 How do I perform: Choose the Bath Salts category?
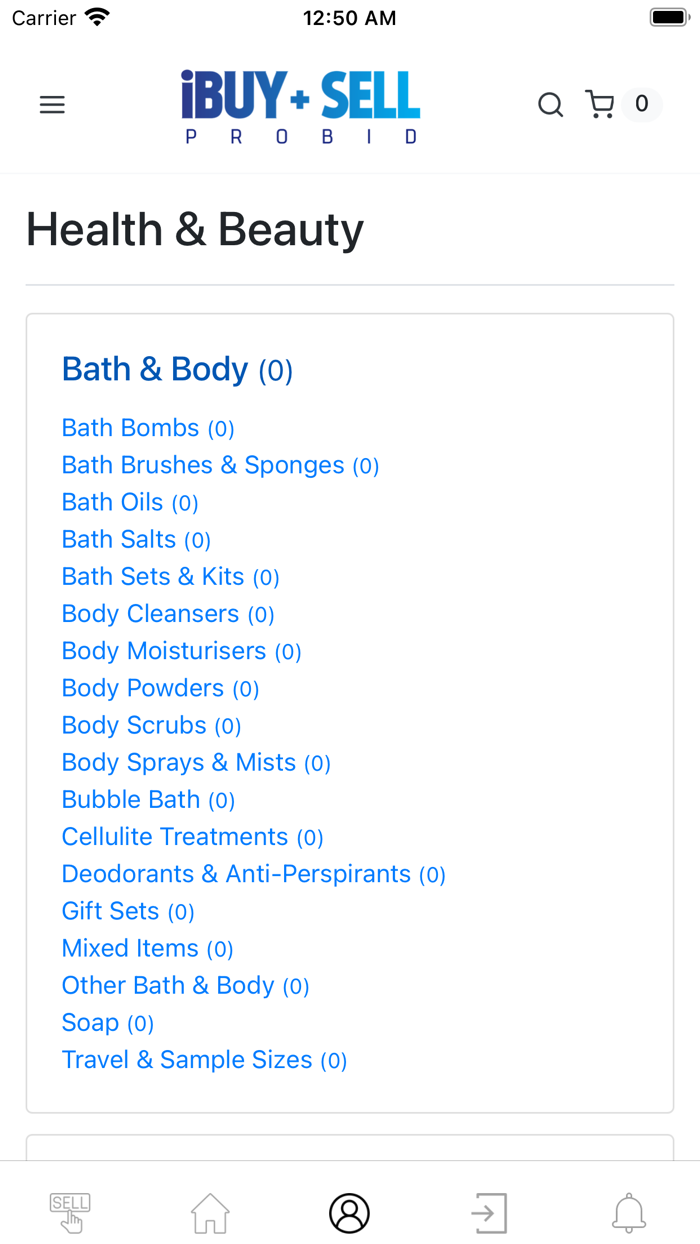(x=119, y=539)
